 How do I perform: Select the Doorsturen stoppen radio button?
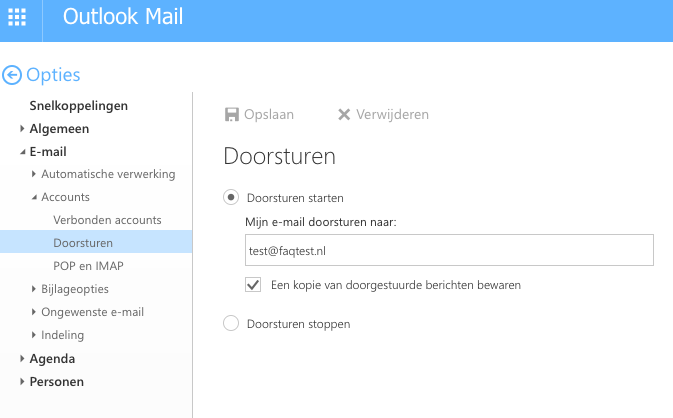pyautogui.click(x=231, y=323)
